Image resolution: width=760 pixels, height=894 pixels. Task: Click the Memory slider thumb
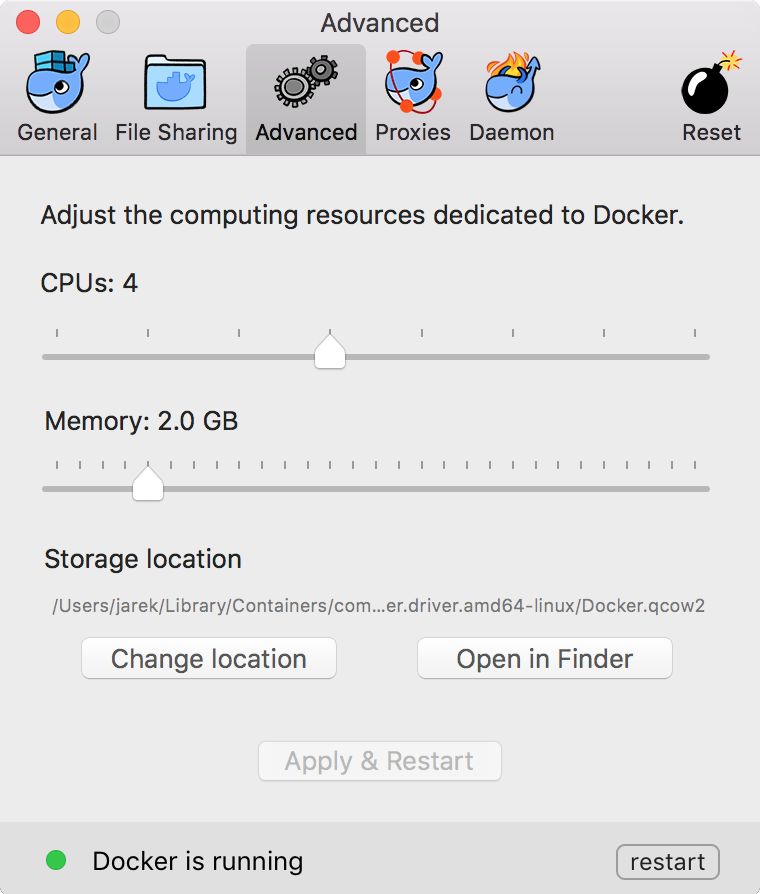pos(148,482)
